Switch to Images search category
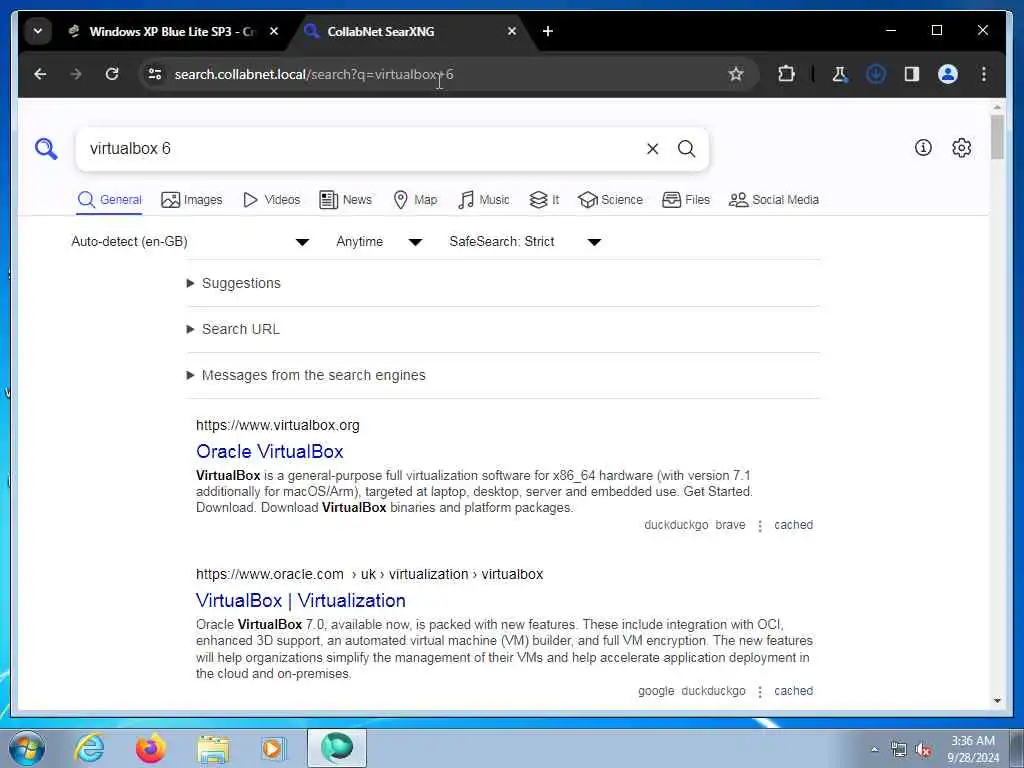The height and width of the screenshot is (768, 1024). (191, 200)
